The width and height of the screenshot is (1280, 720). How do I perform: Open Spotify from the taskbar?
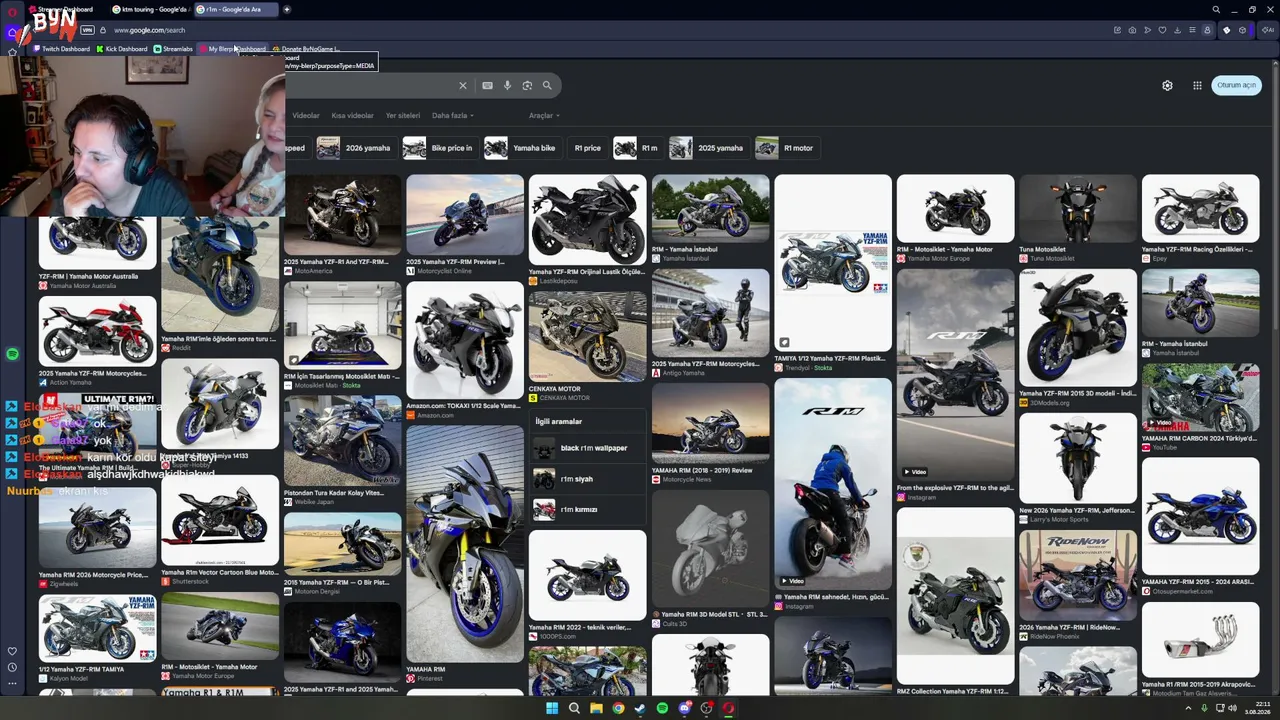[x=662, y=708]
